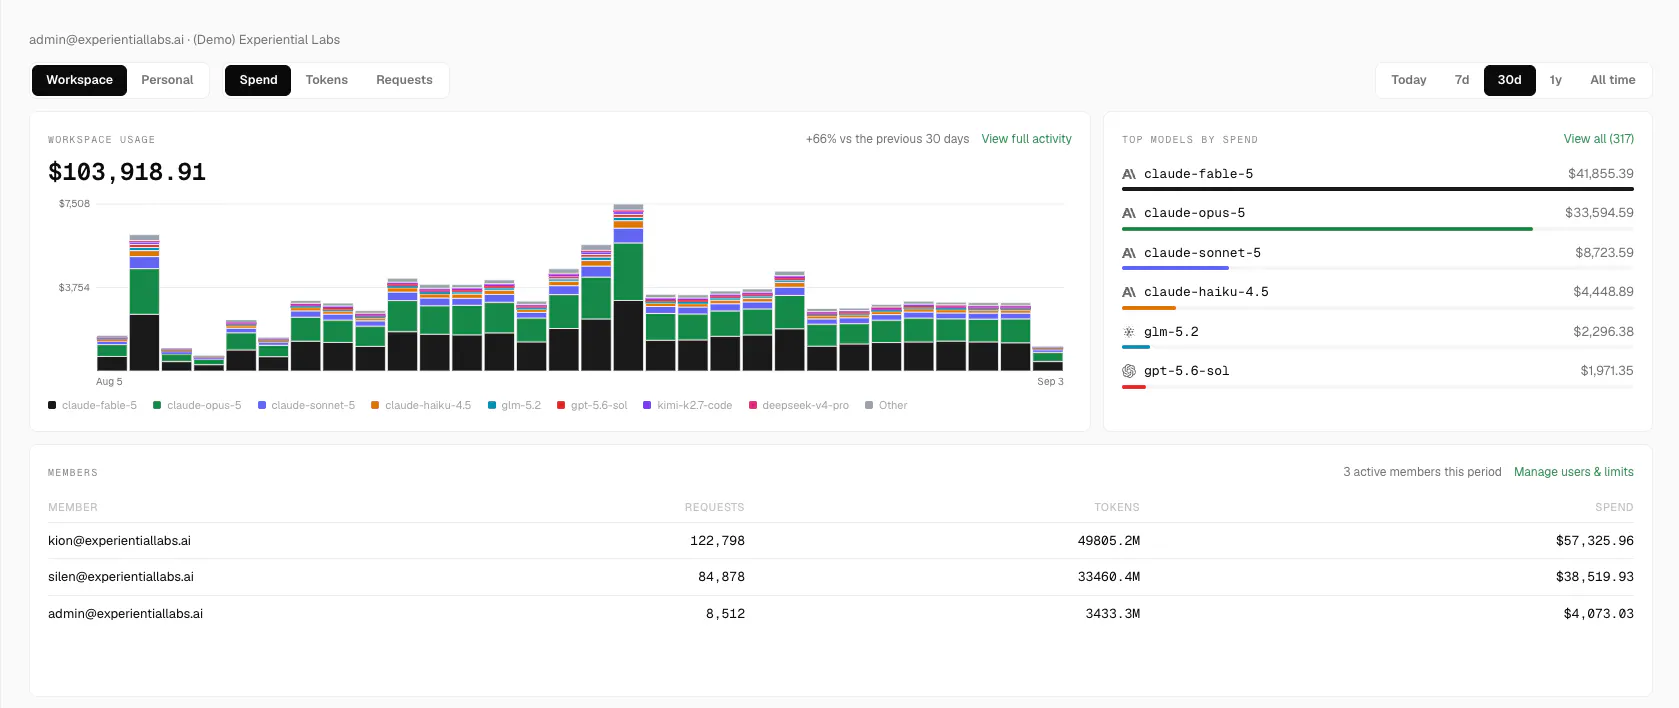Open View all (317) models link
The width and height of the screenshot is (1679, 708).
[1599, 139]
